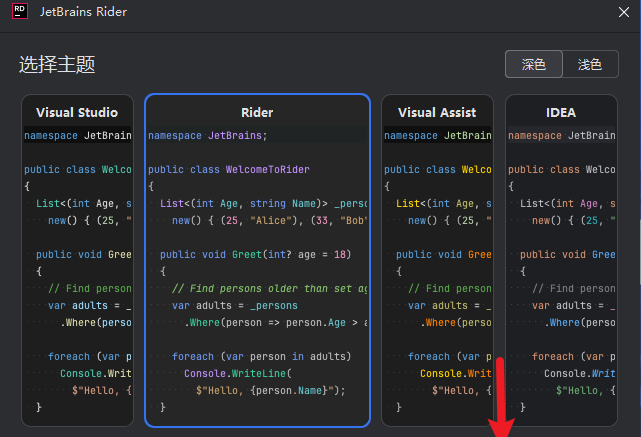Click 'var adults = _persons' in Rider preview
This screenshot has height=437, width=641.
[x=235, y=305]
